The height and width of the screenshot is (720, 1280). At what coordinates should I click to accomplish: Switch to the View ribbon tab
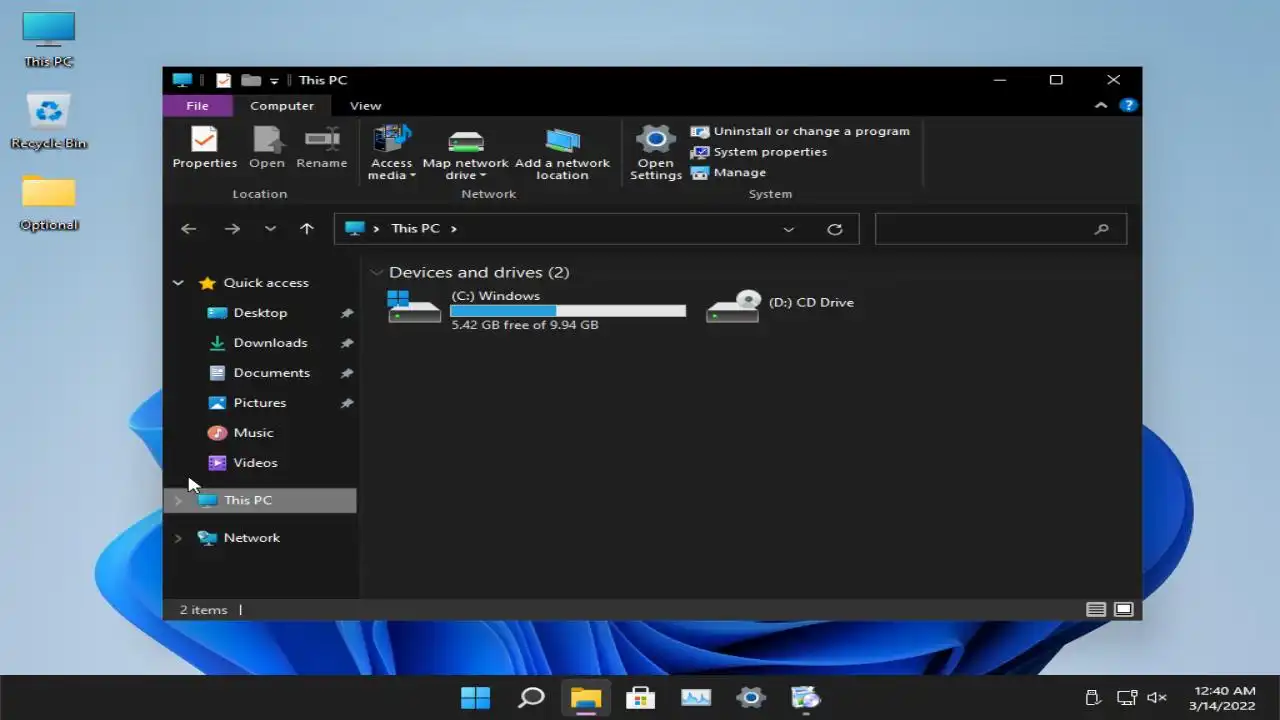[x=365, y=105]
